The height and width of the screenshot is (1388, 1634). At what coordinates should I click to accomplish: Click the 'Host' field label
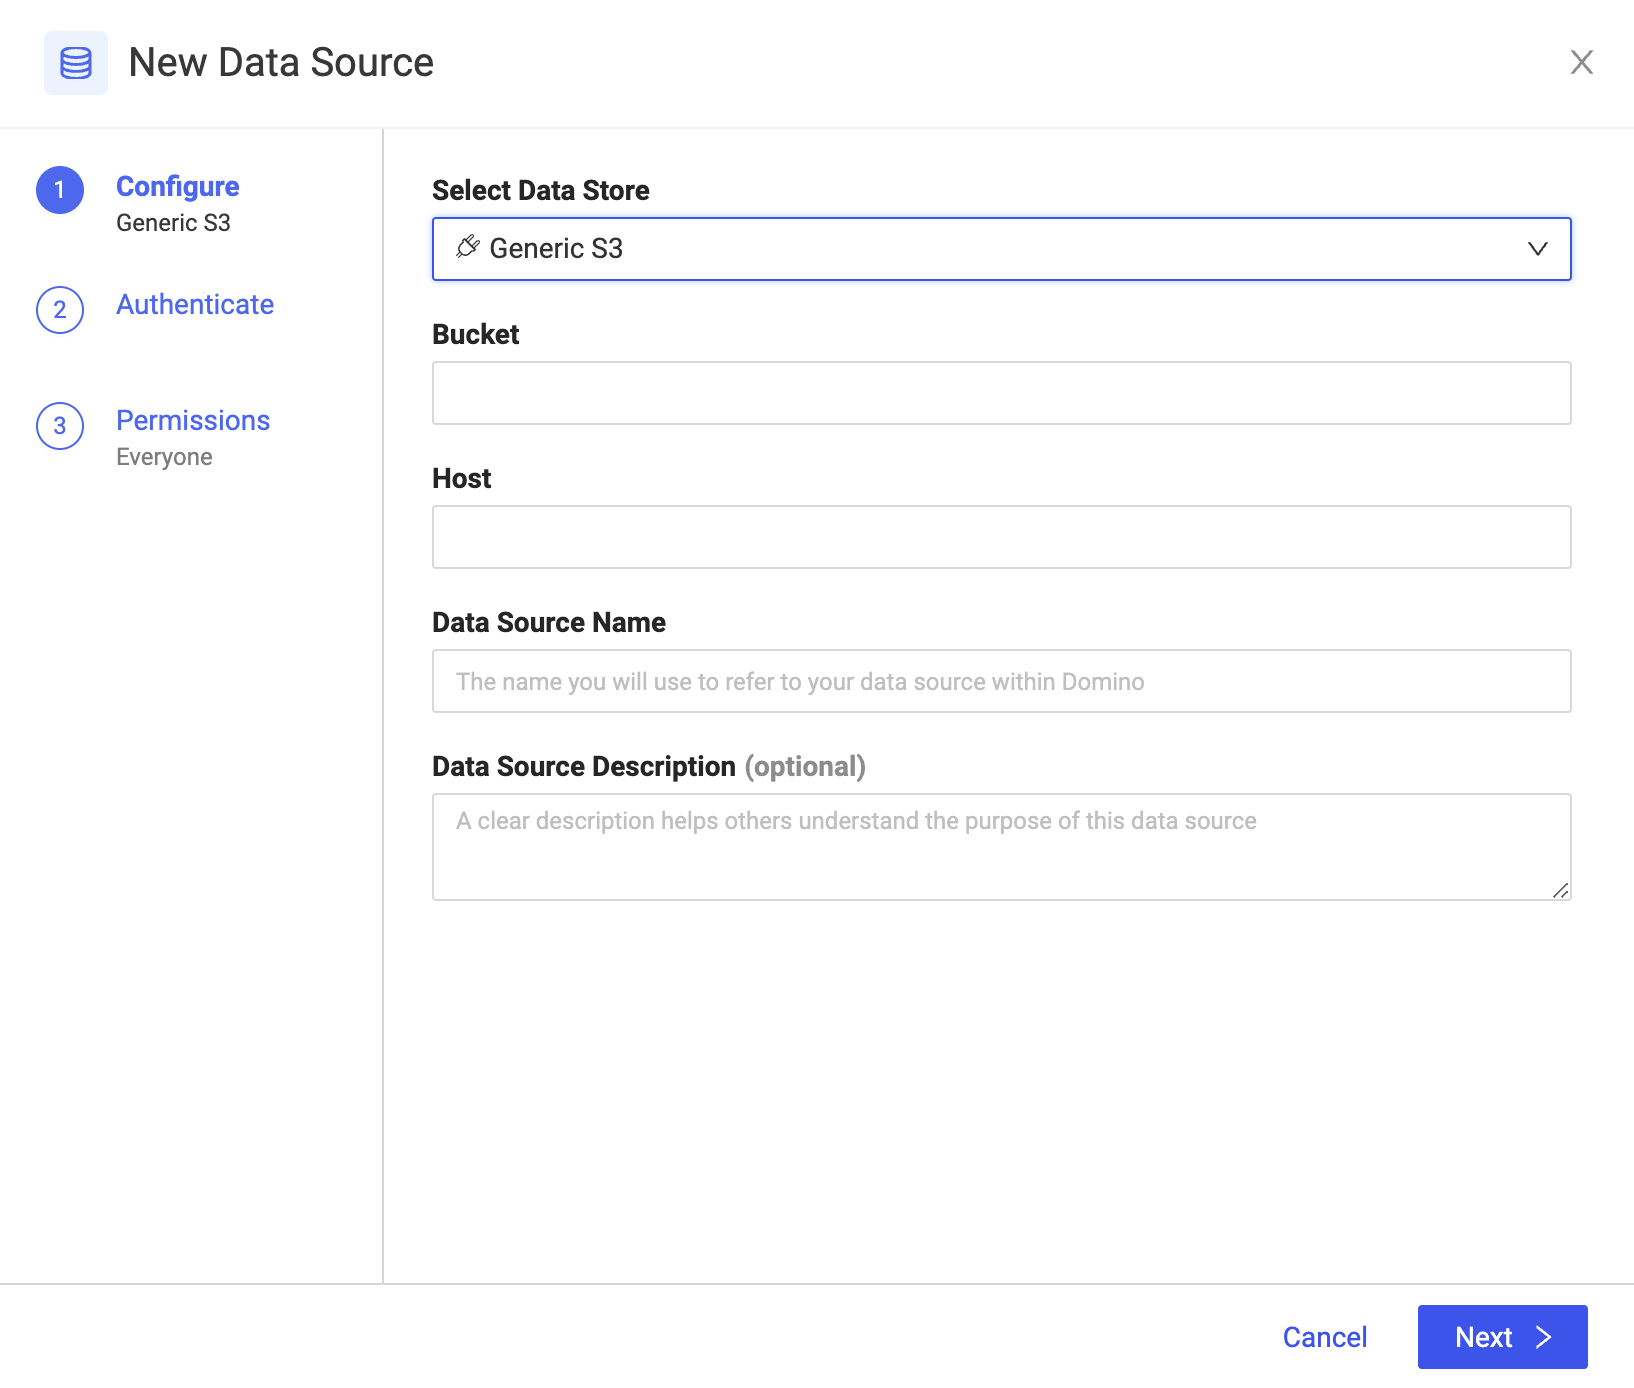[x=462, y=478]
